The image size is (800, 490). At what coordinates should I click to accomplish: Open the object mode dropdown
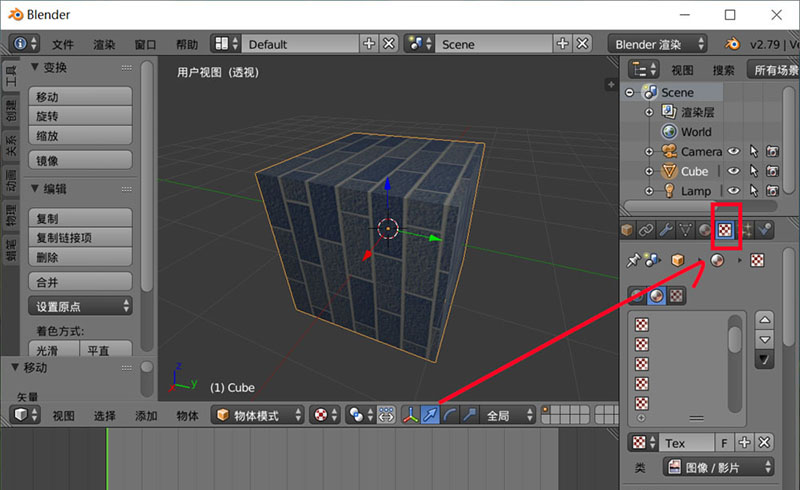[x=258, y=415]
